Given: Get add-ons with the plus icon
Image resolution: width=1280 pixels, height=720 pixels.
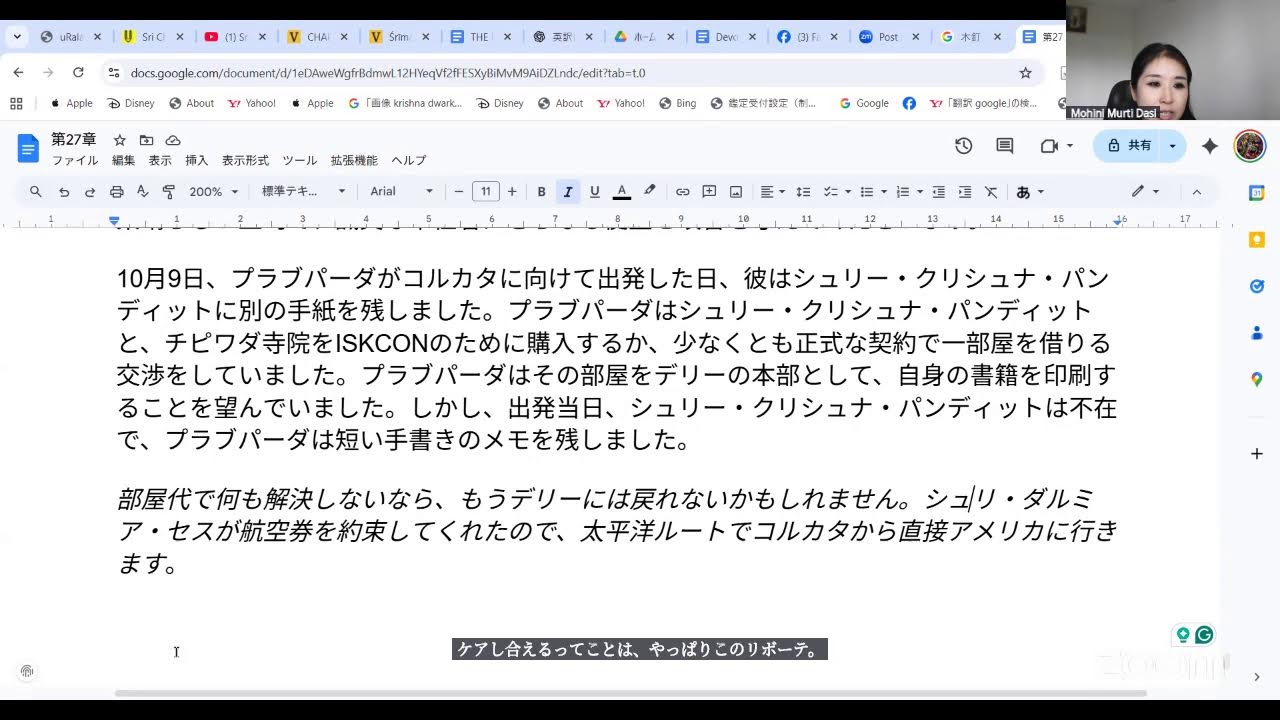Looking at the screenshot, I should [1257, 454].
